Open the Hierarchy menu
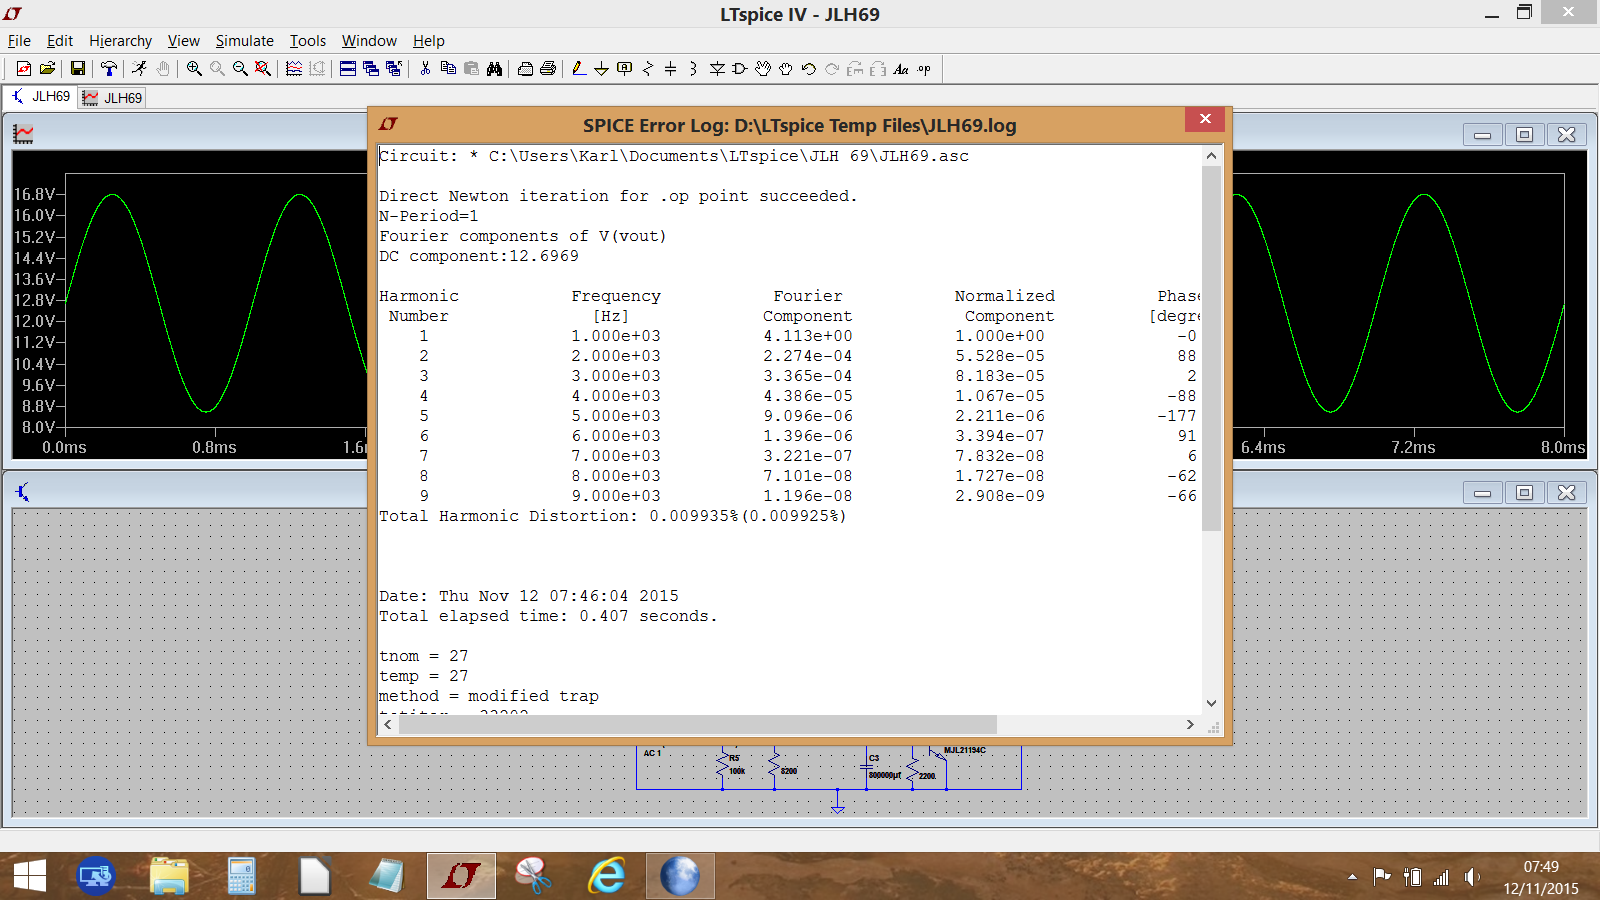The image size is (1600, 900). [x=120, y=41]
